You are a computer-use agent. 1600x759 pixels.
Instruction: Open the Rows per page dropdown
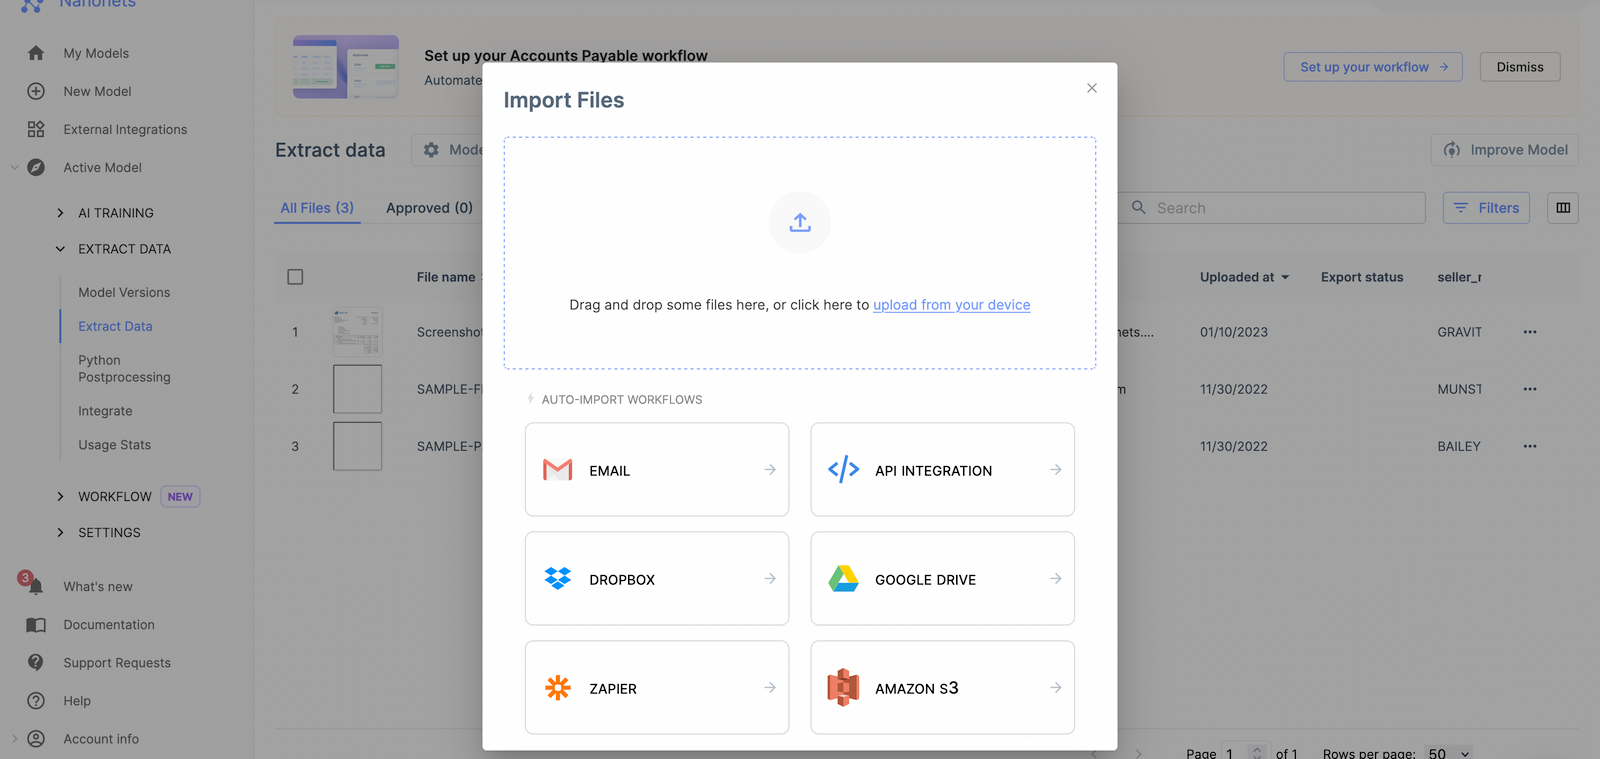tap(1451, 753)
